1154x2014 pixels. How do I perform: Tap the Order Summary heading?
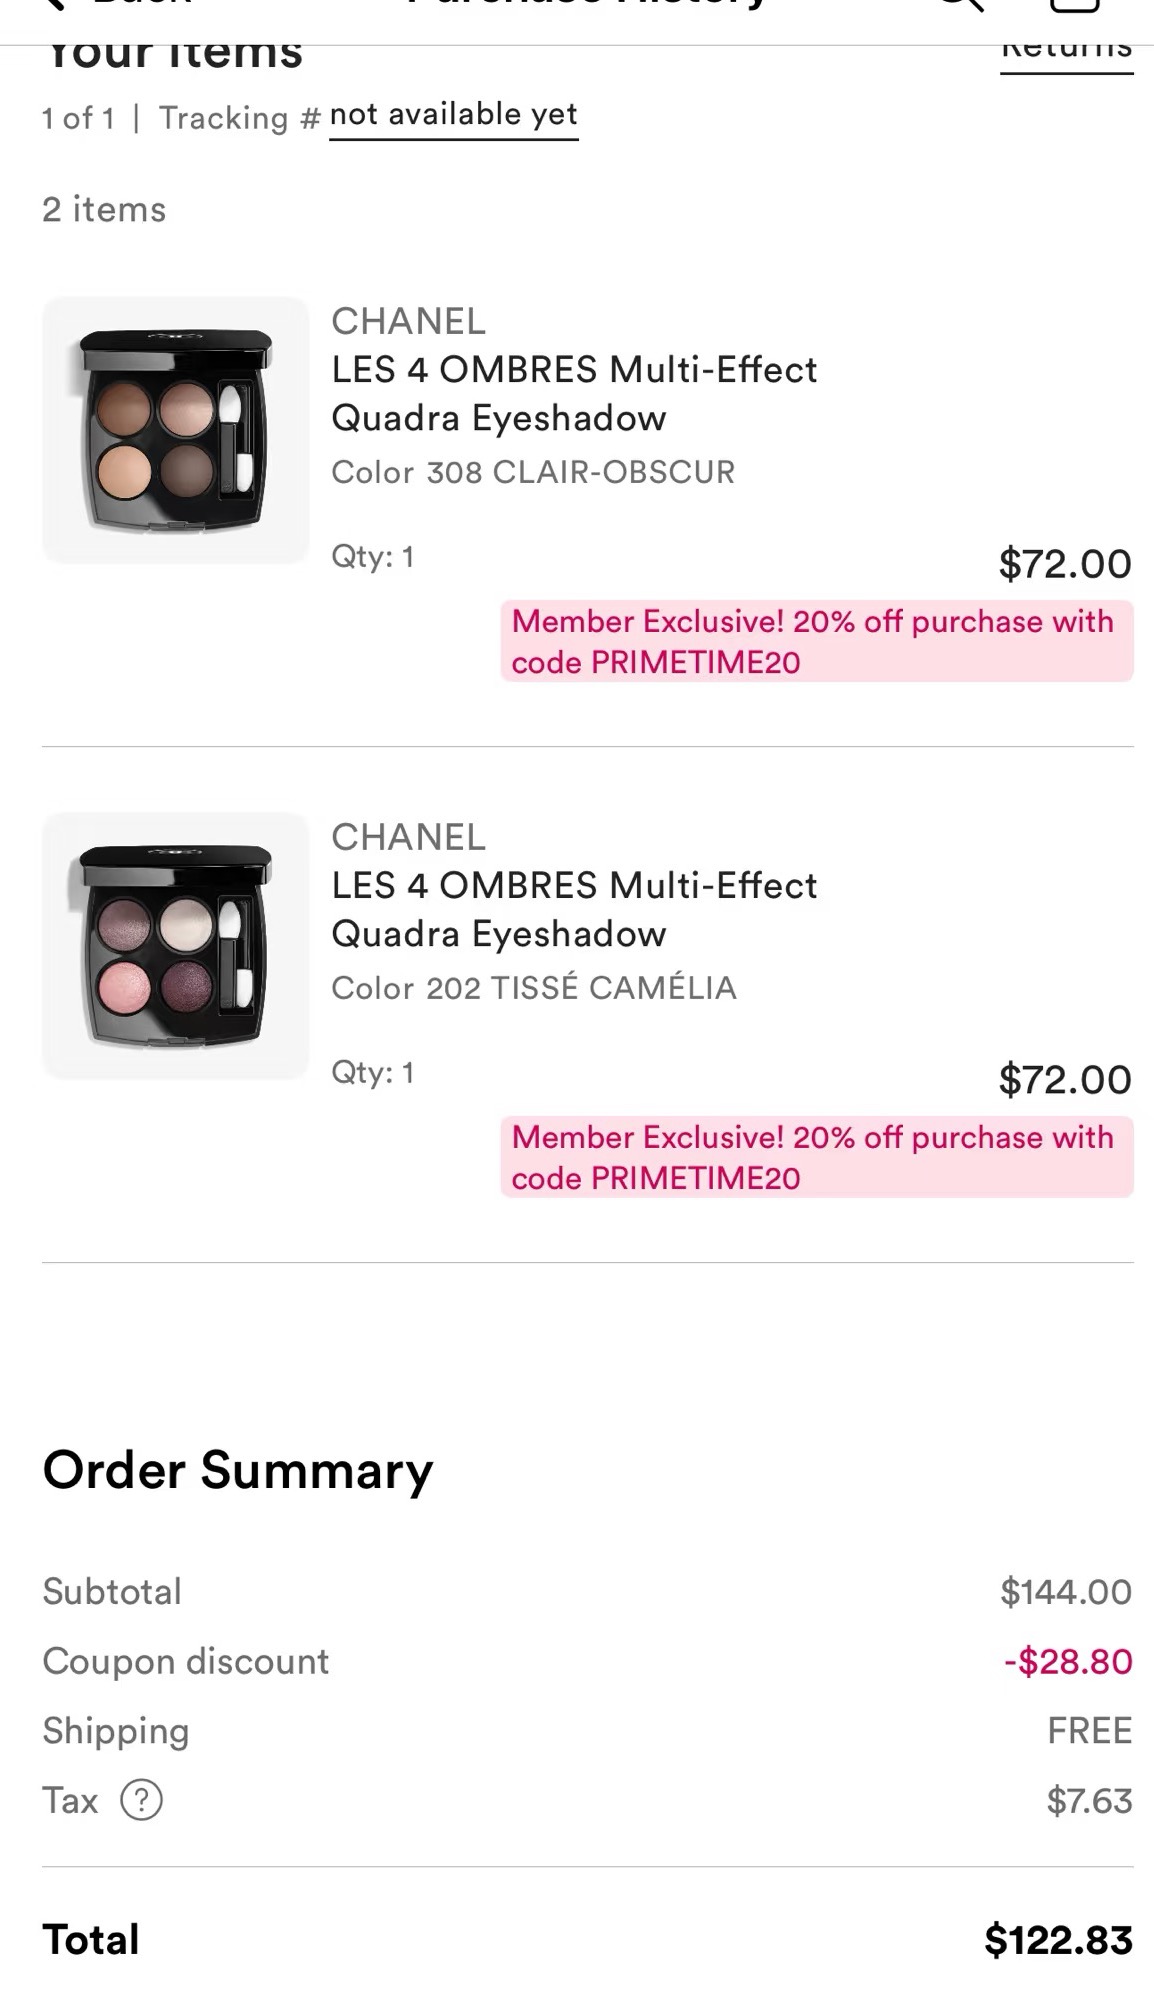(238, 1470)
